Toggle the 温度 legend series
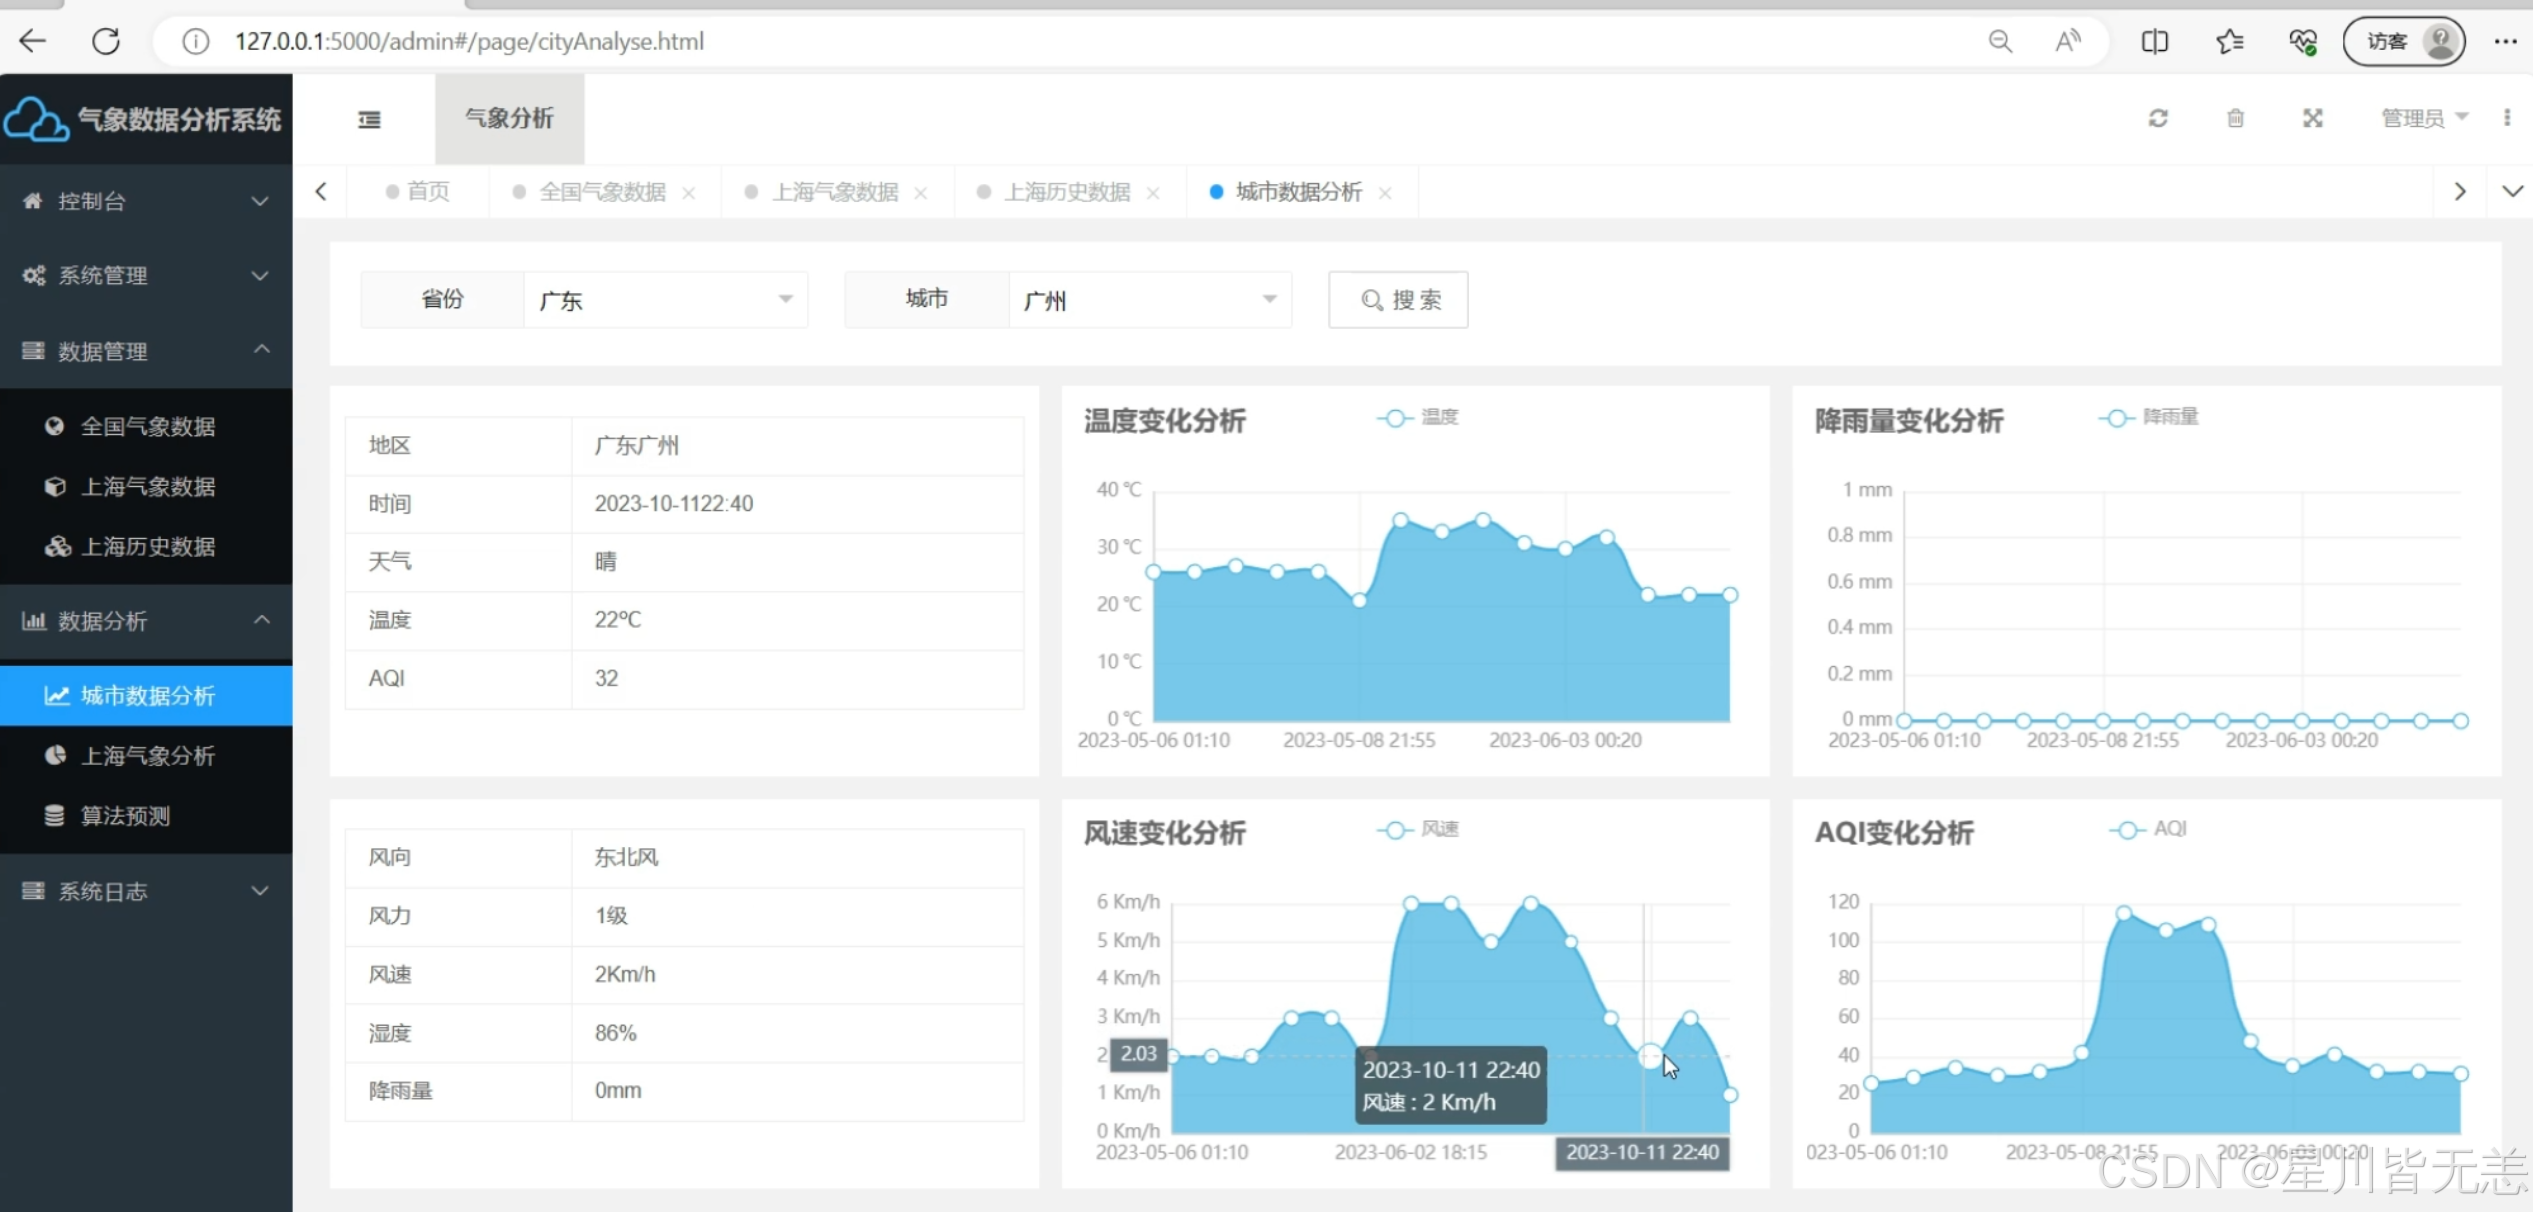Screen dimensions: 2533x1212 point(1418,417)
